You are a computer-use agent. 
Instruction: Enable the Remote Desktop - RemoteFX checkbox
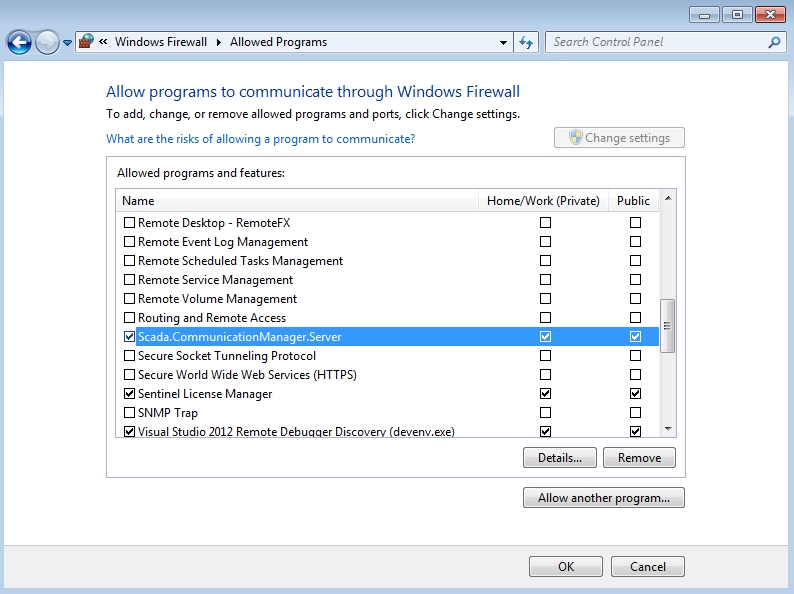click(129, 223)
